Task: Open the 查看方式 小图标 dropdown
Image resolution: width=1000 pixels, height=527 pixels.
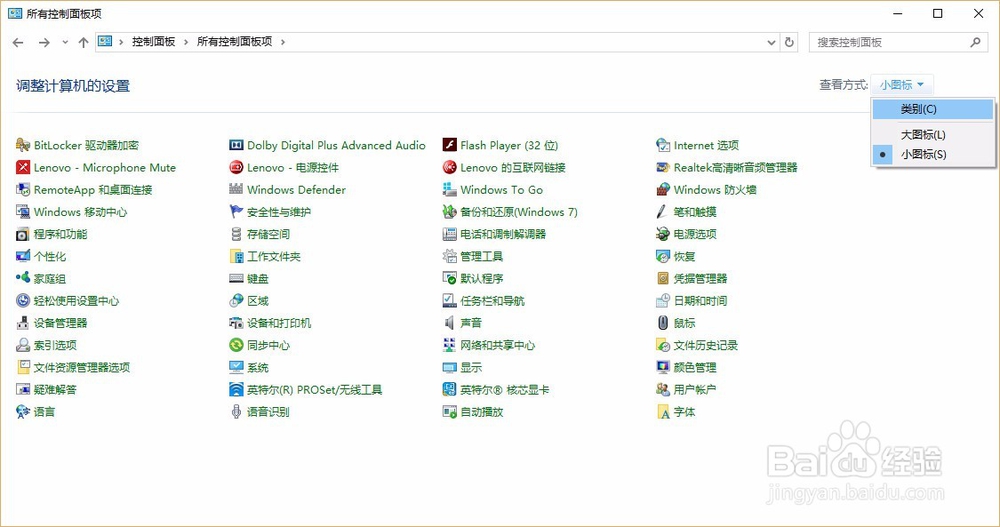Action: coord(902,85)
